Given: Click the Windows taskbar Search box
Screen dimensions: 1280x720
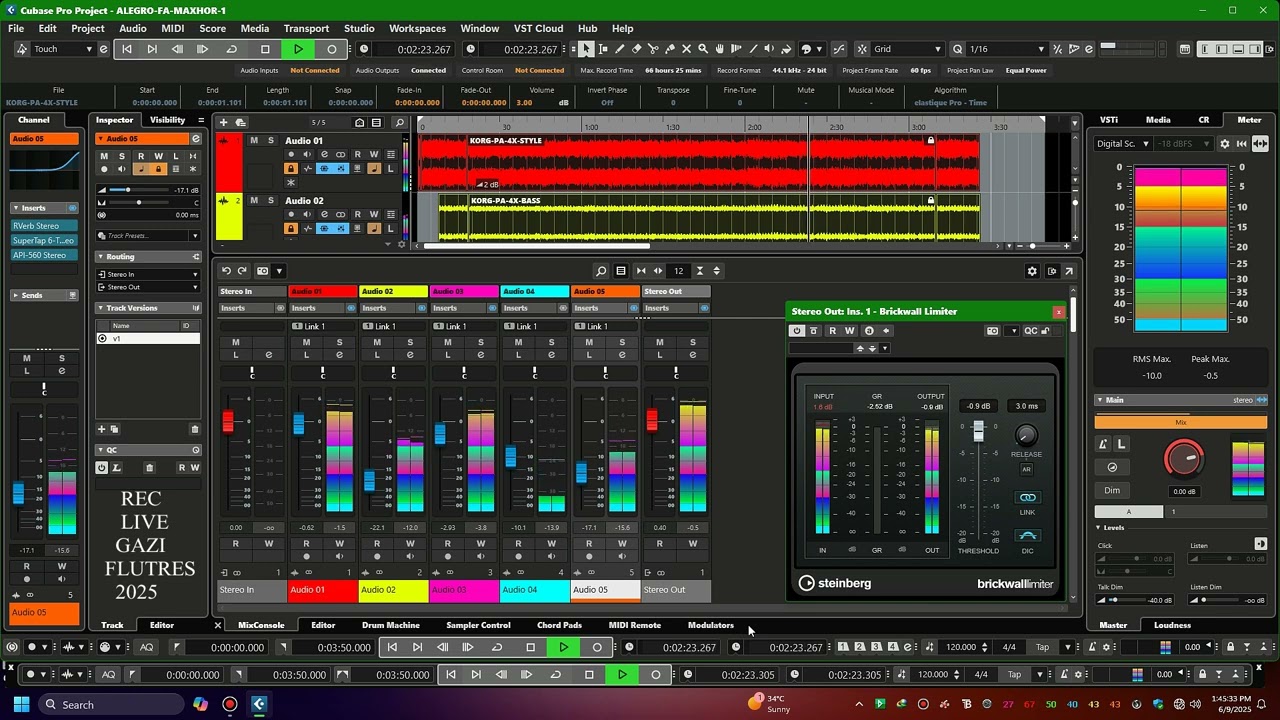Looking at the screenshot, I should (x=111, y=704).
